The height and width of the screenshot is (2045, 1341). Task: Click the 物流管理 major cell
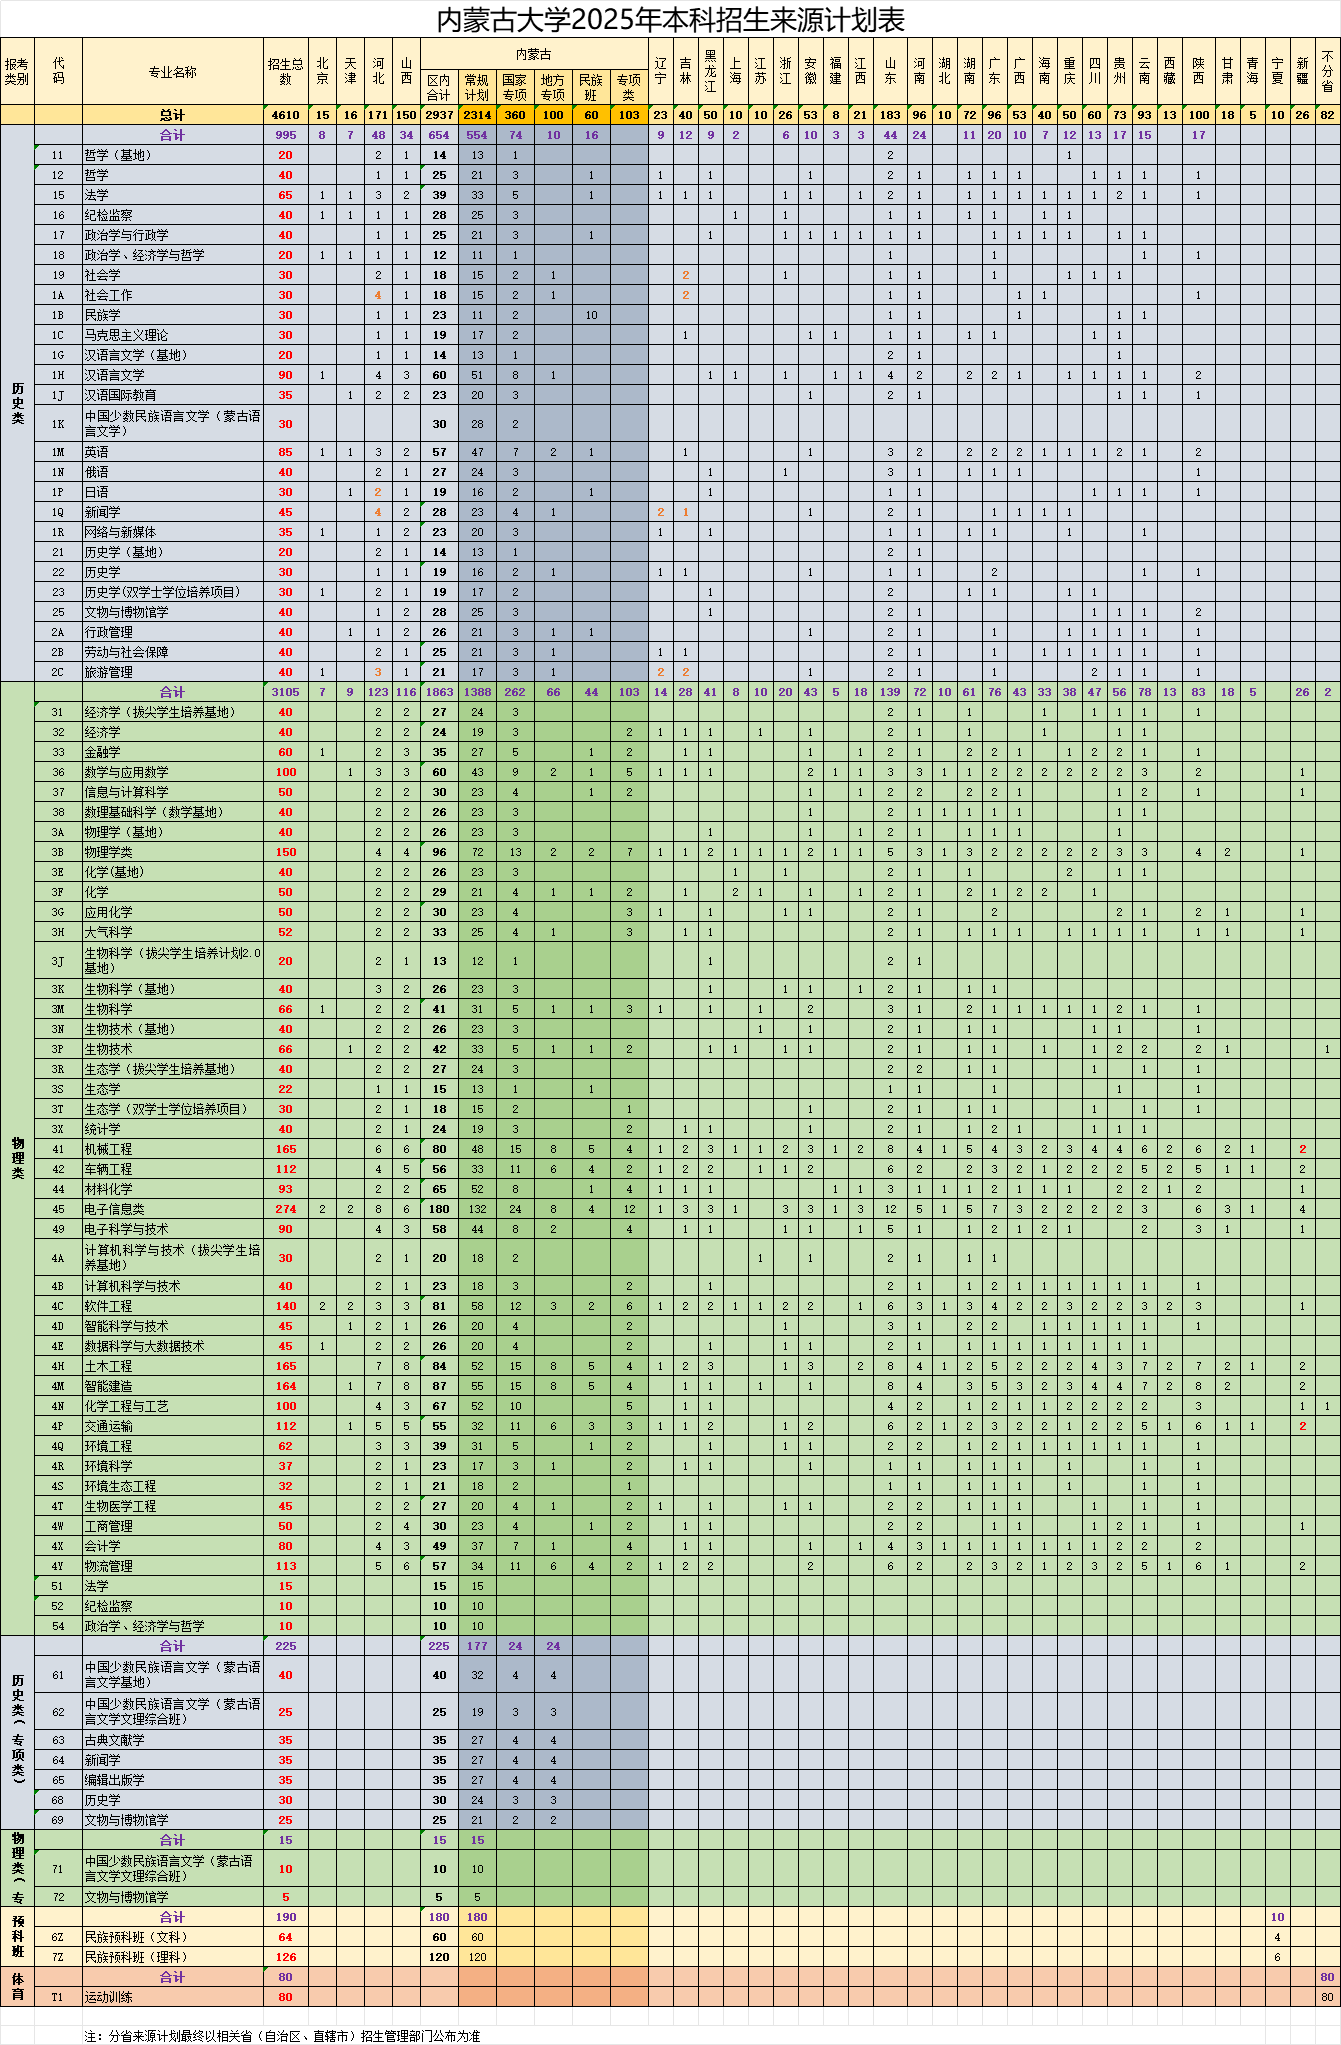pyautogui.click(x=173, y=1566)
